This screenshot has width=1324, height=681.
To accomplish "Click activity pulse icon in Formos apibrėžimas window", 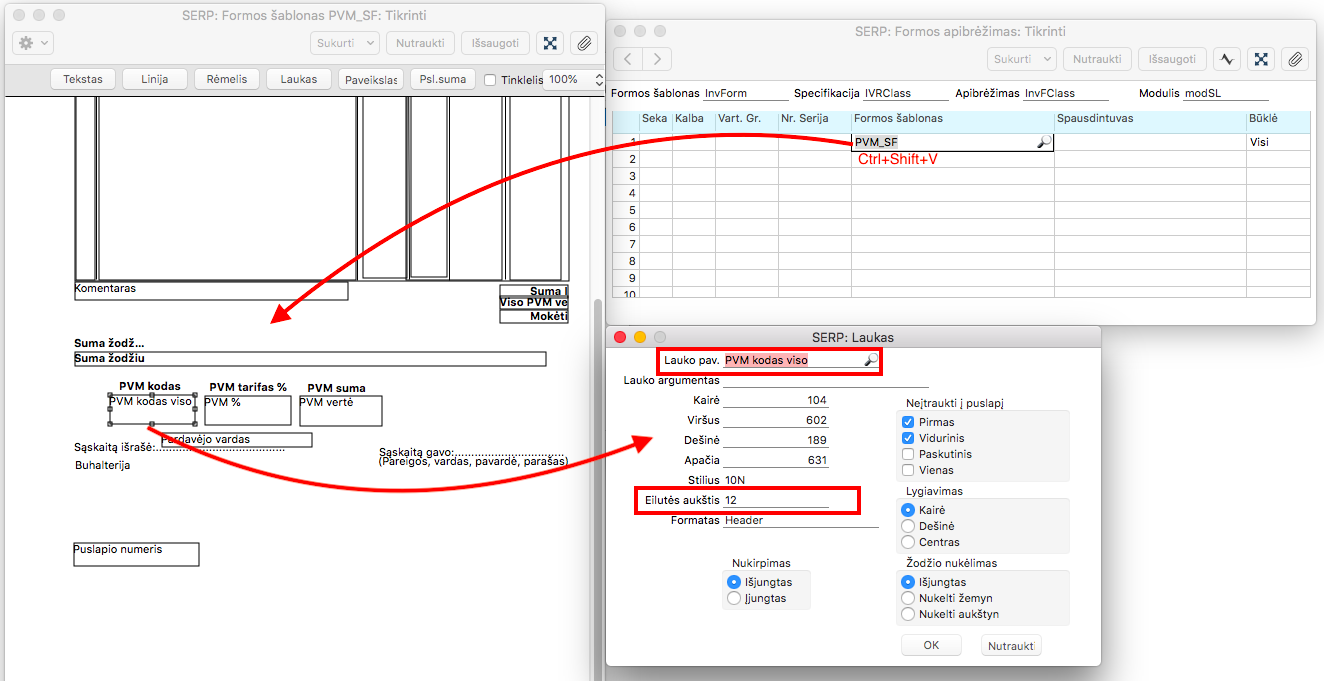I will pos(1227,59).
